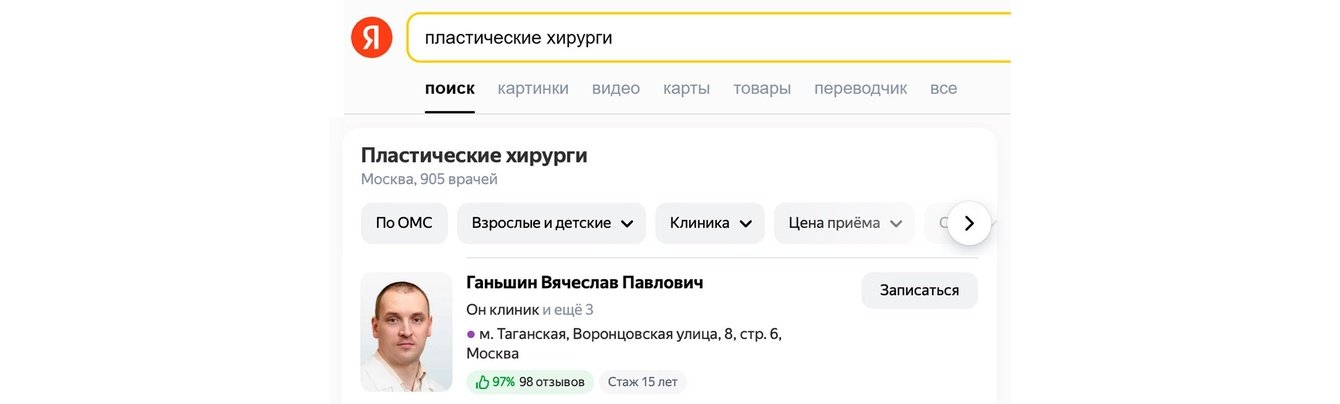Expand the 'Взрослые и детские' dropdown

pyautogui.click(x=551, y=223)
